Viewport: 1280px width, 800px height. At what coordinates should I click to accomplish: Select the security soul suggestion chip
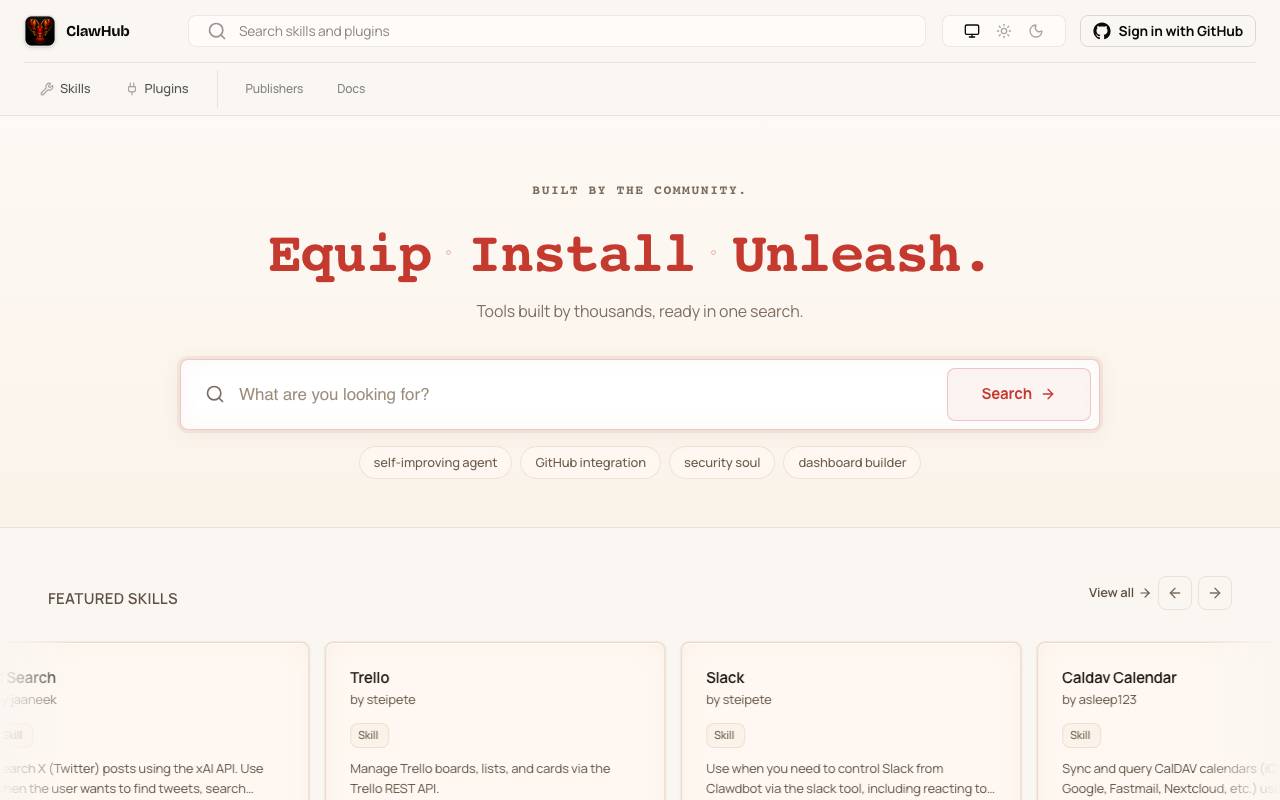(x=722, y=463)
